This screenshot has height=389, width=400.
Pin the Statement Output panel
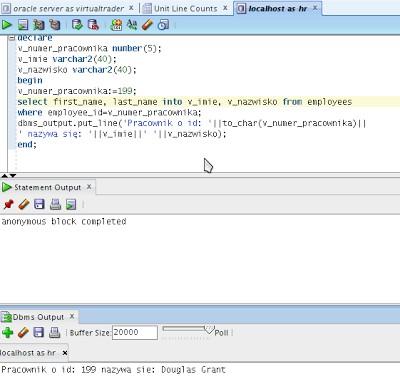(x=8, y=204)
